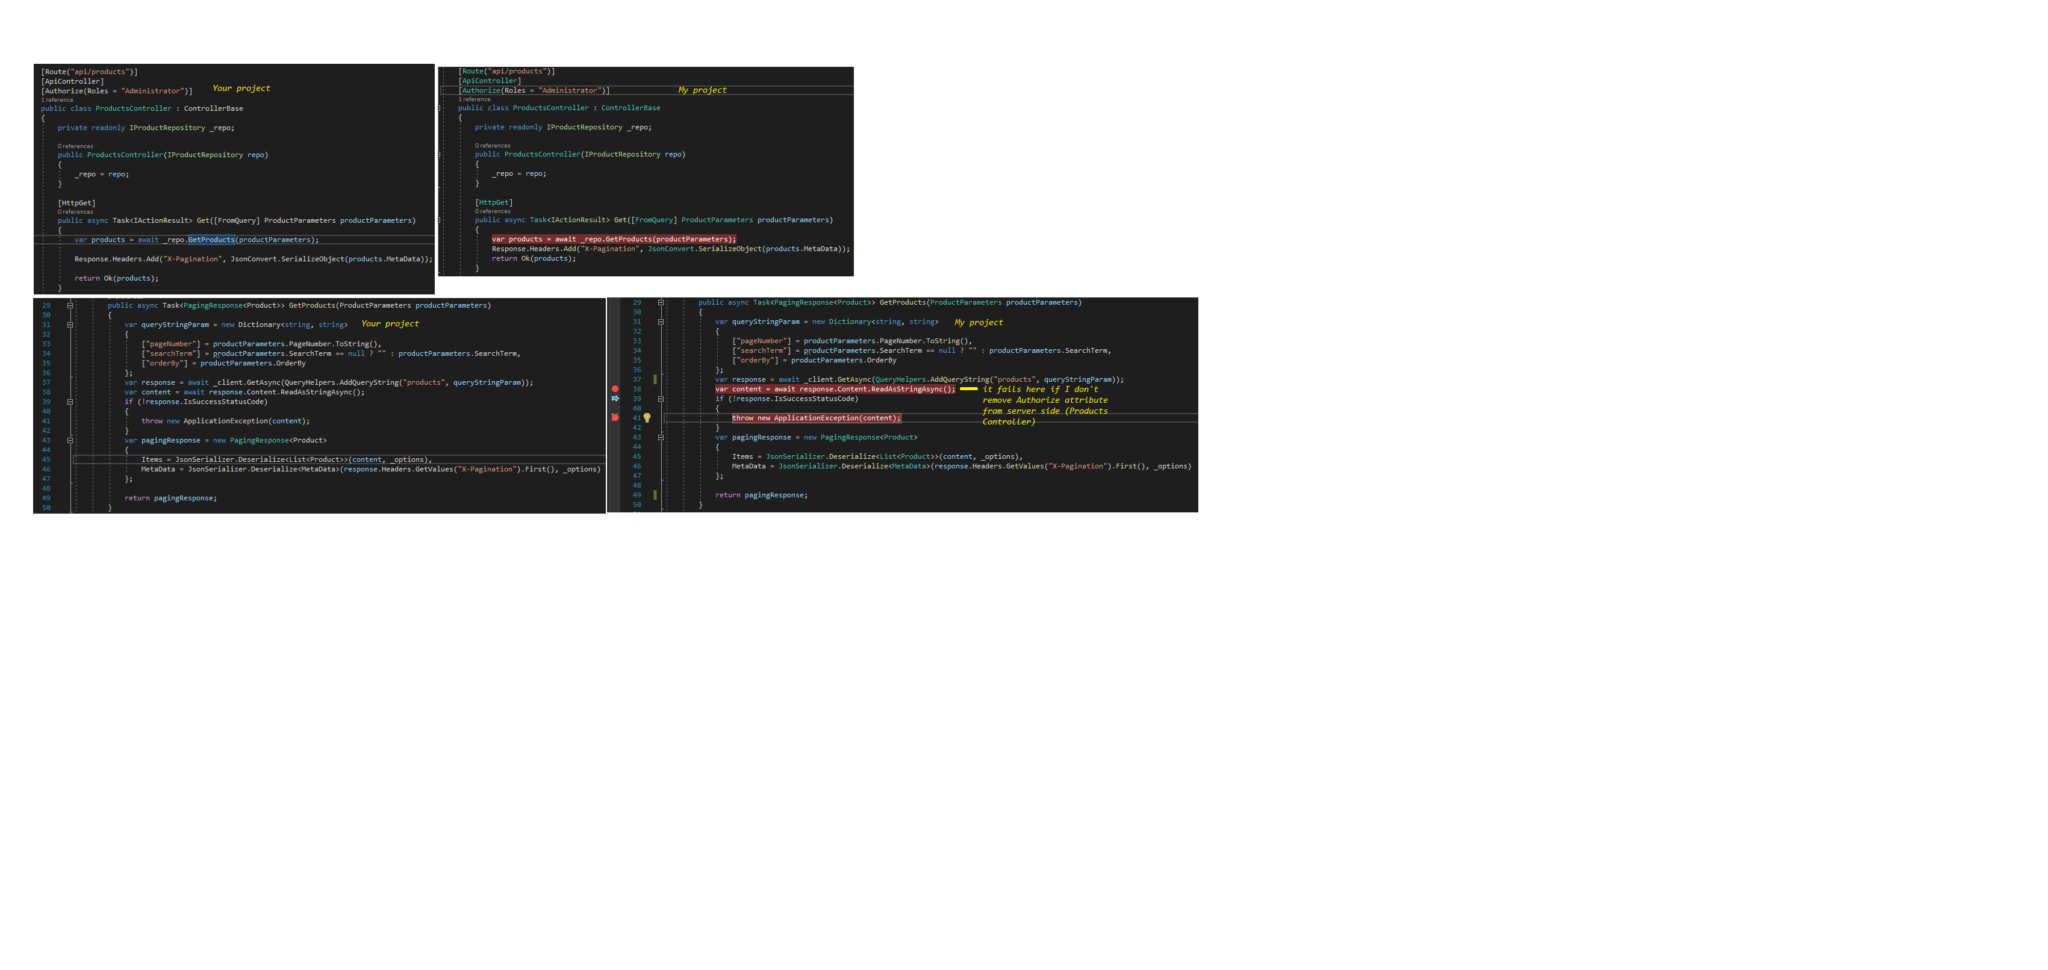The height and width of the screenshot is (970, 2048).
Task: Collapse the if block at line 39 in Your project
Action: 70,402
